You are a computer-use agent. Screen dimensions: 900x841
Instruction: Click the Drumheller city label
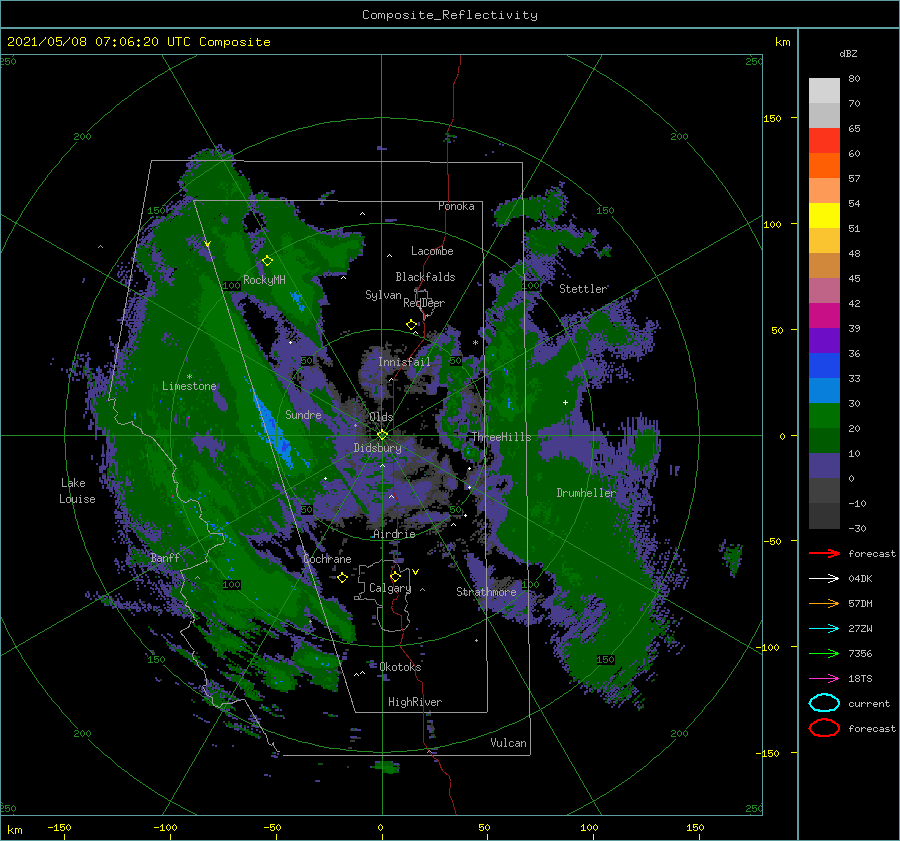pyautogui.click(x=586, y=493)
